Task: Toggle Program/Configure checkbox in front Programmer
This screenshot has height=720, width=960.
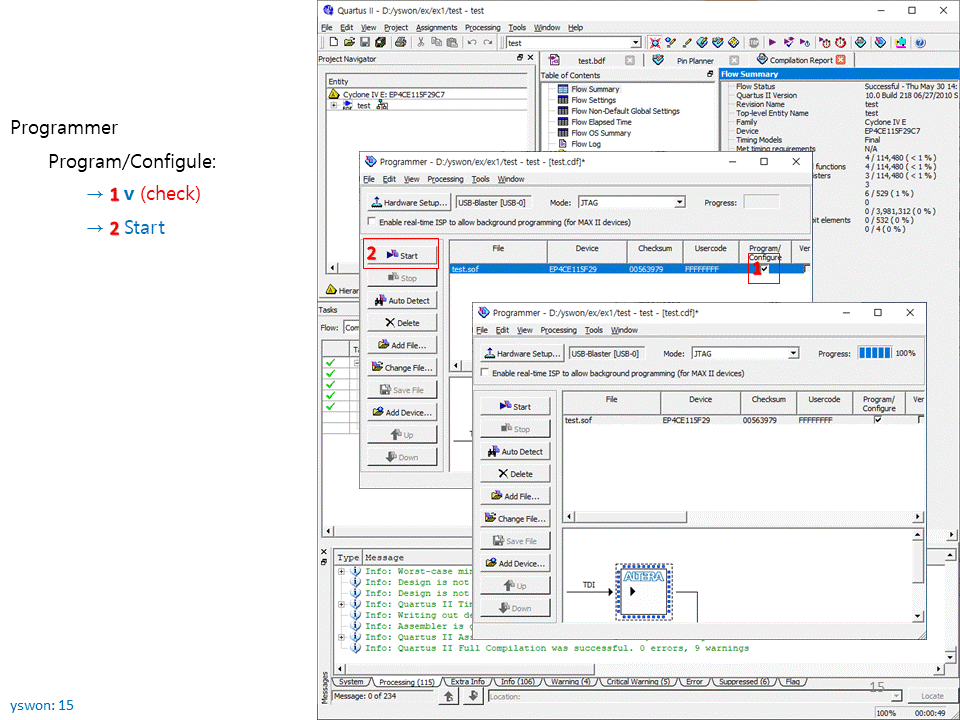Action: [x=879, y=420]
